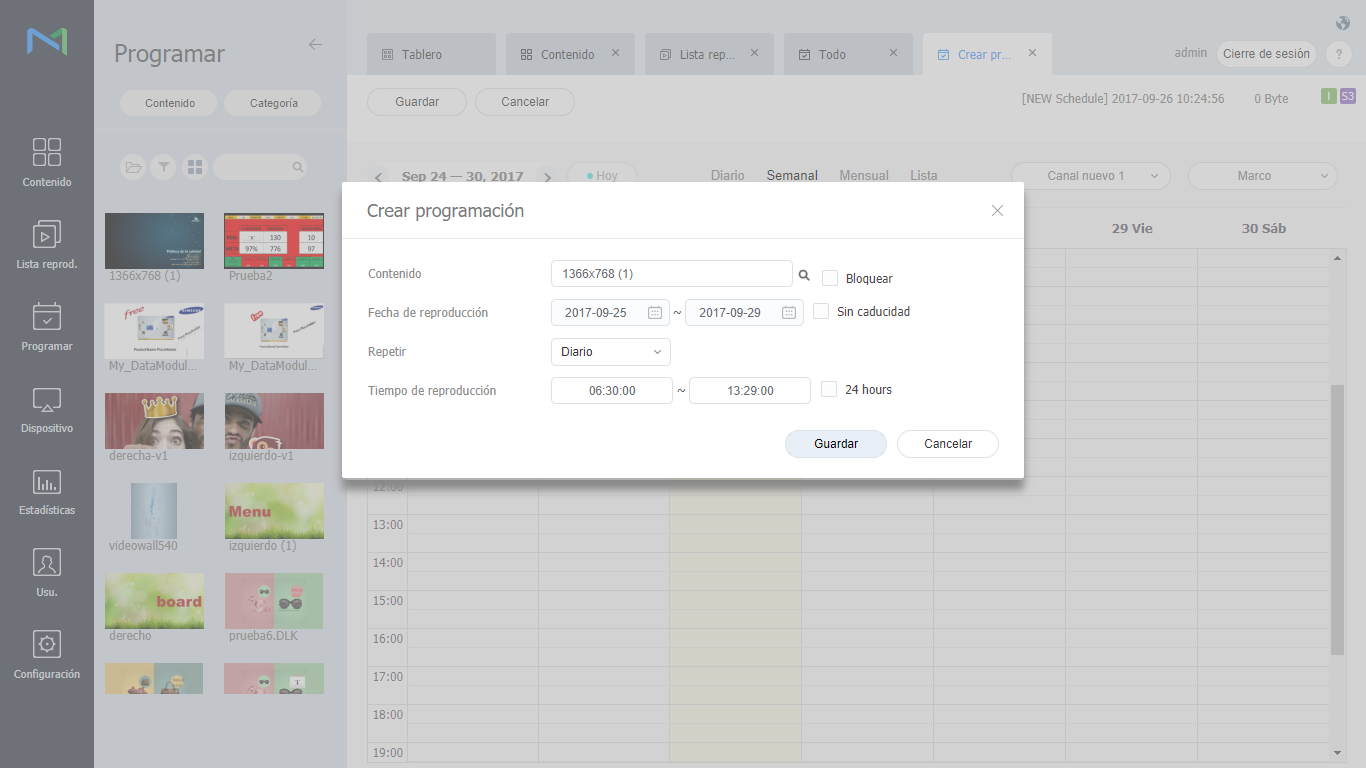The width and height of the screenshot is (1366, 768).
Task: Select the derecha-v1 thumbnail
Action: pyautogui.click(x=154, y=421)
